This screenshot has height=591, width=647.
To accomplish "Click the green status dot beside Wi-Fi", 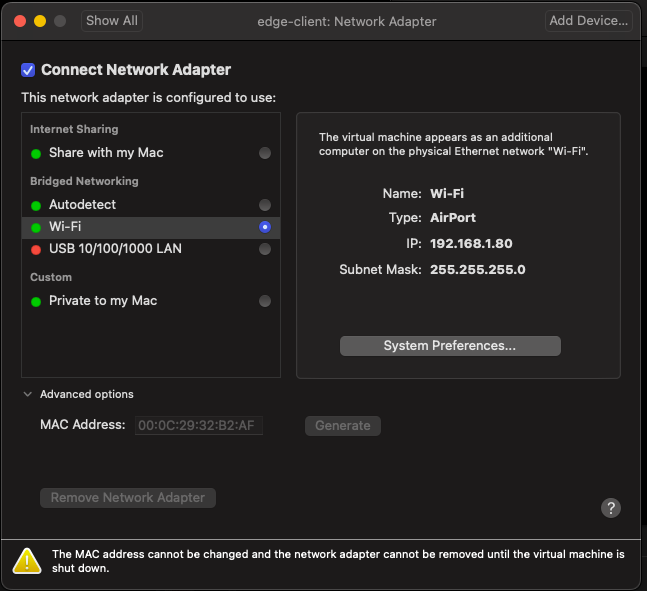I will 36,227.
